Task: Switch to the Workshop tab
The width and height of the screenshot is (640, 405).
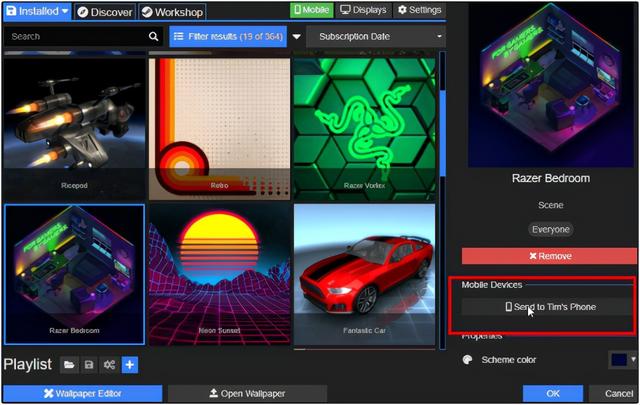Action: point(171,12)
